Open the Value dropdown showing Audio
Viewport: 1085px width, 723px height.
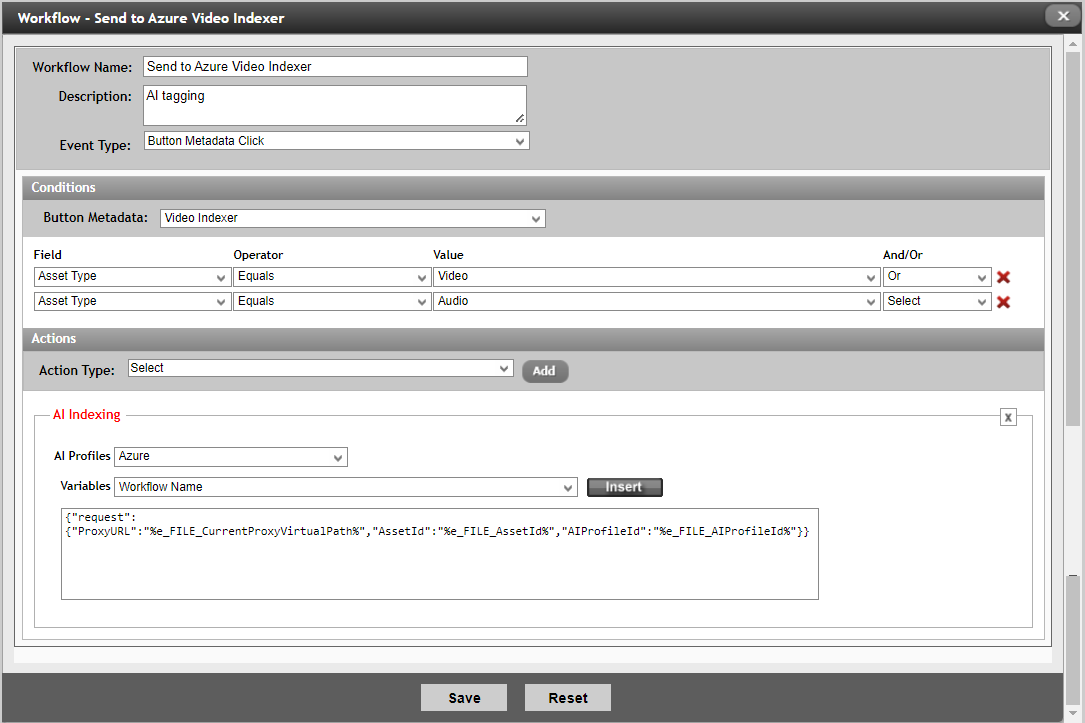657,302
